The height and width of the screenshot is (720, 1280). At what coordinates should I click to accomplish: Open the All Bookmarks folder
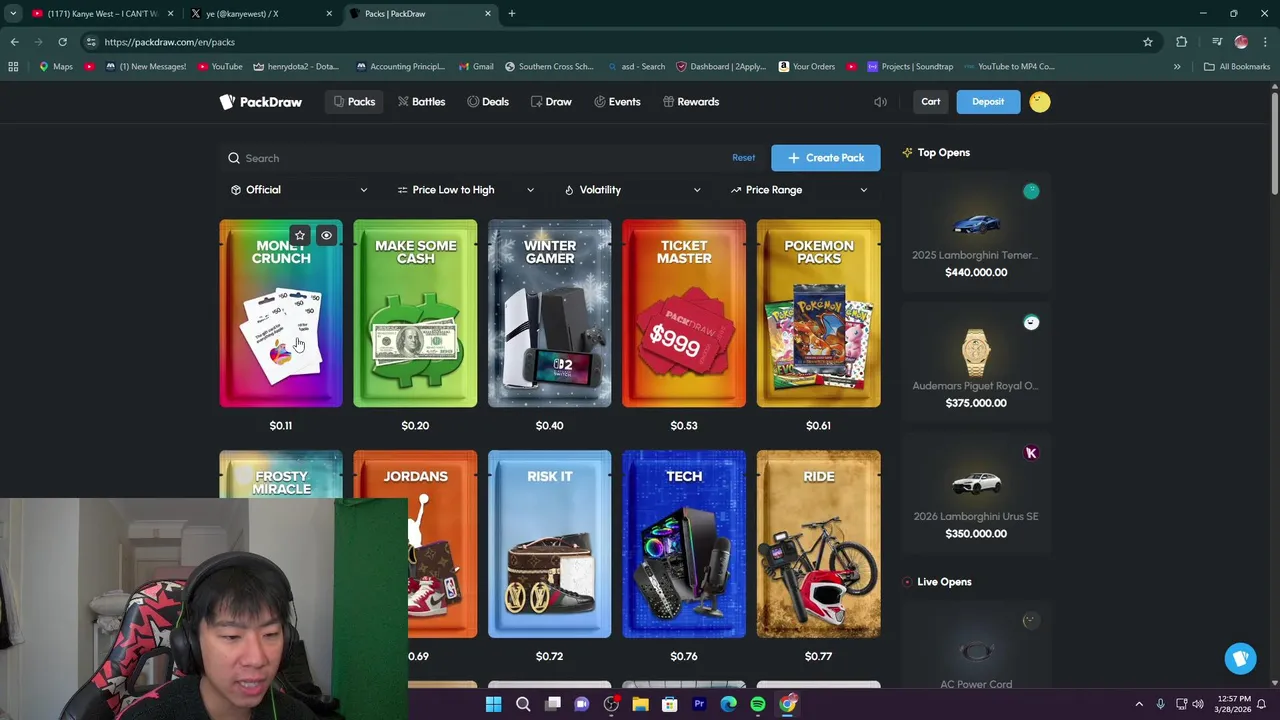pos(1237,67)
